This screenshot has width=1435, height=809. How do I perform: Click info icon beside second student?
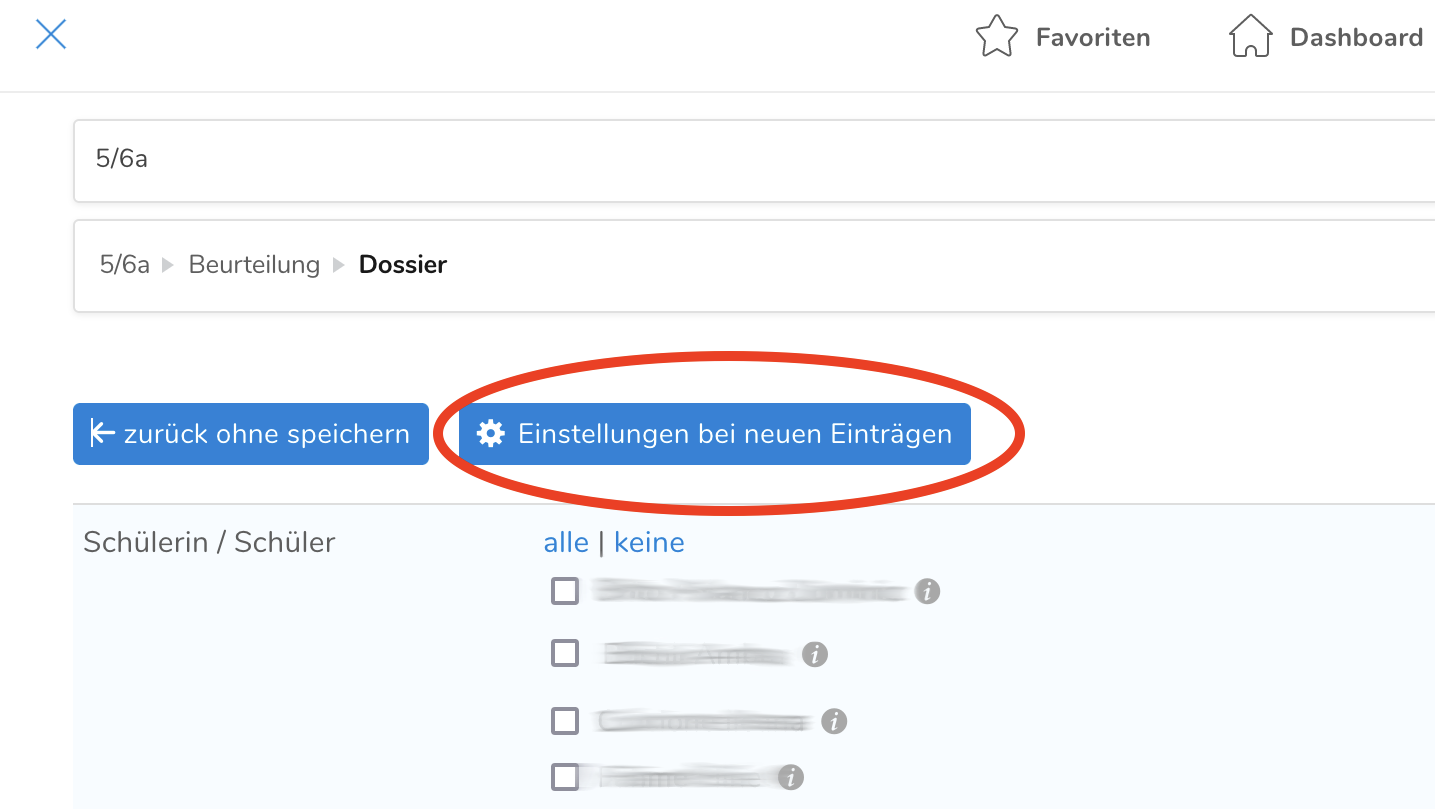(815, 655)
